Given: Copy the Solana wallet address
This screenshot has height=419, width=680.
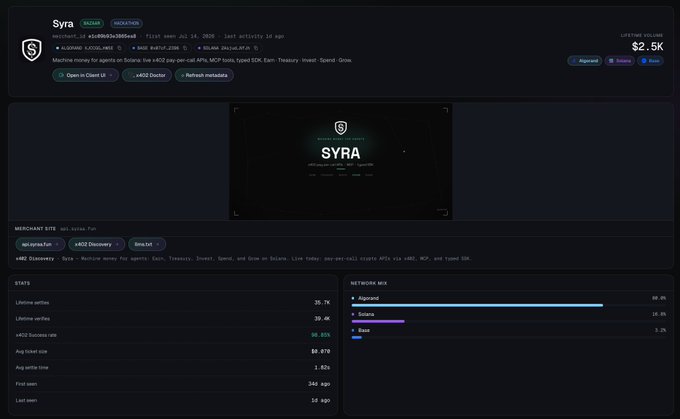Looking at the screenshot, I should coord(256,48).
